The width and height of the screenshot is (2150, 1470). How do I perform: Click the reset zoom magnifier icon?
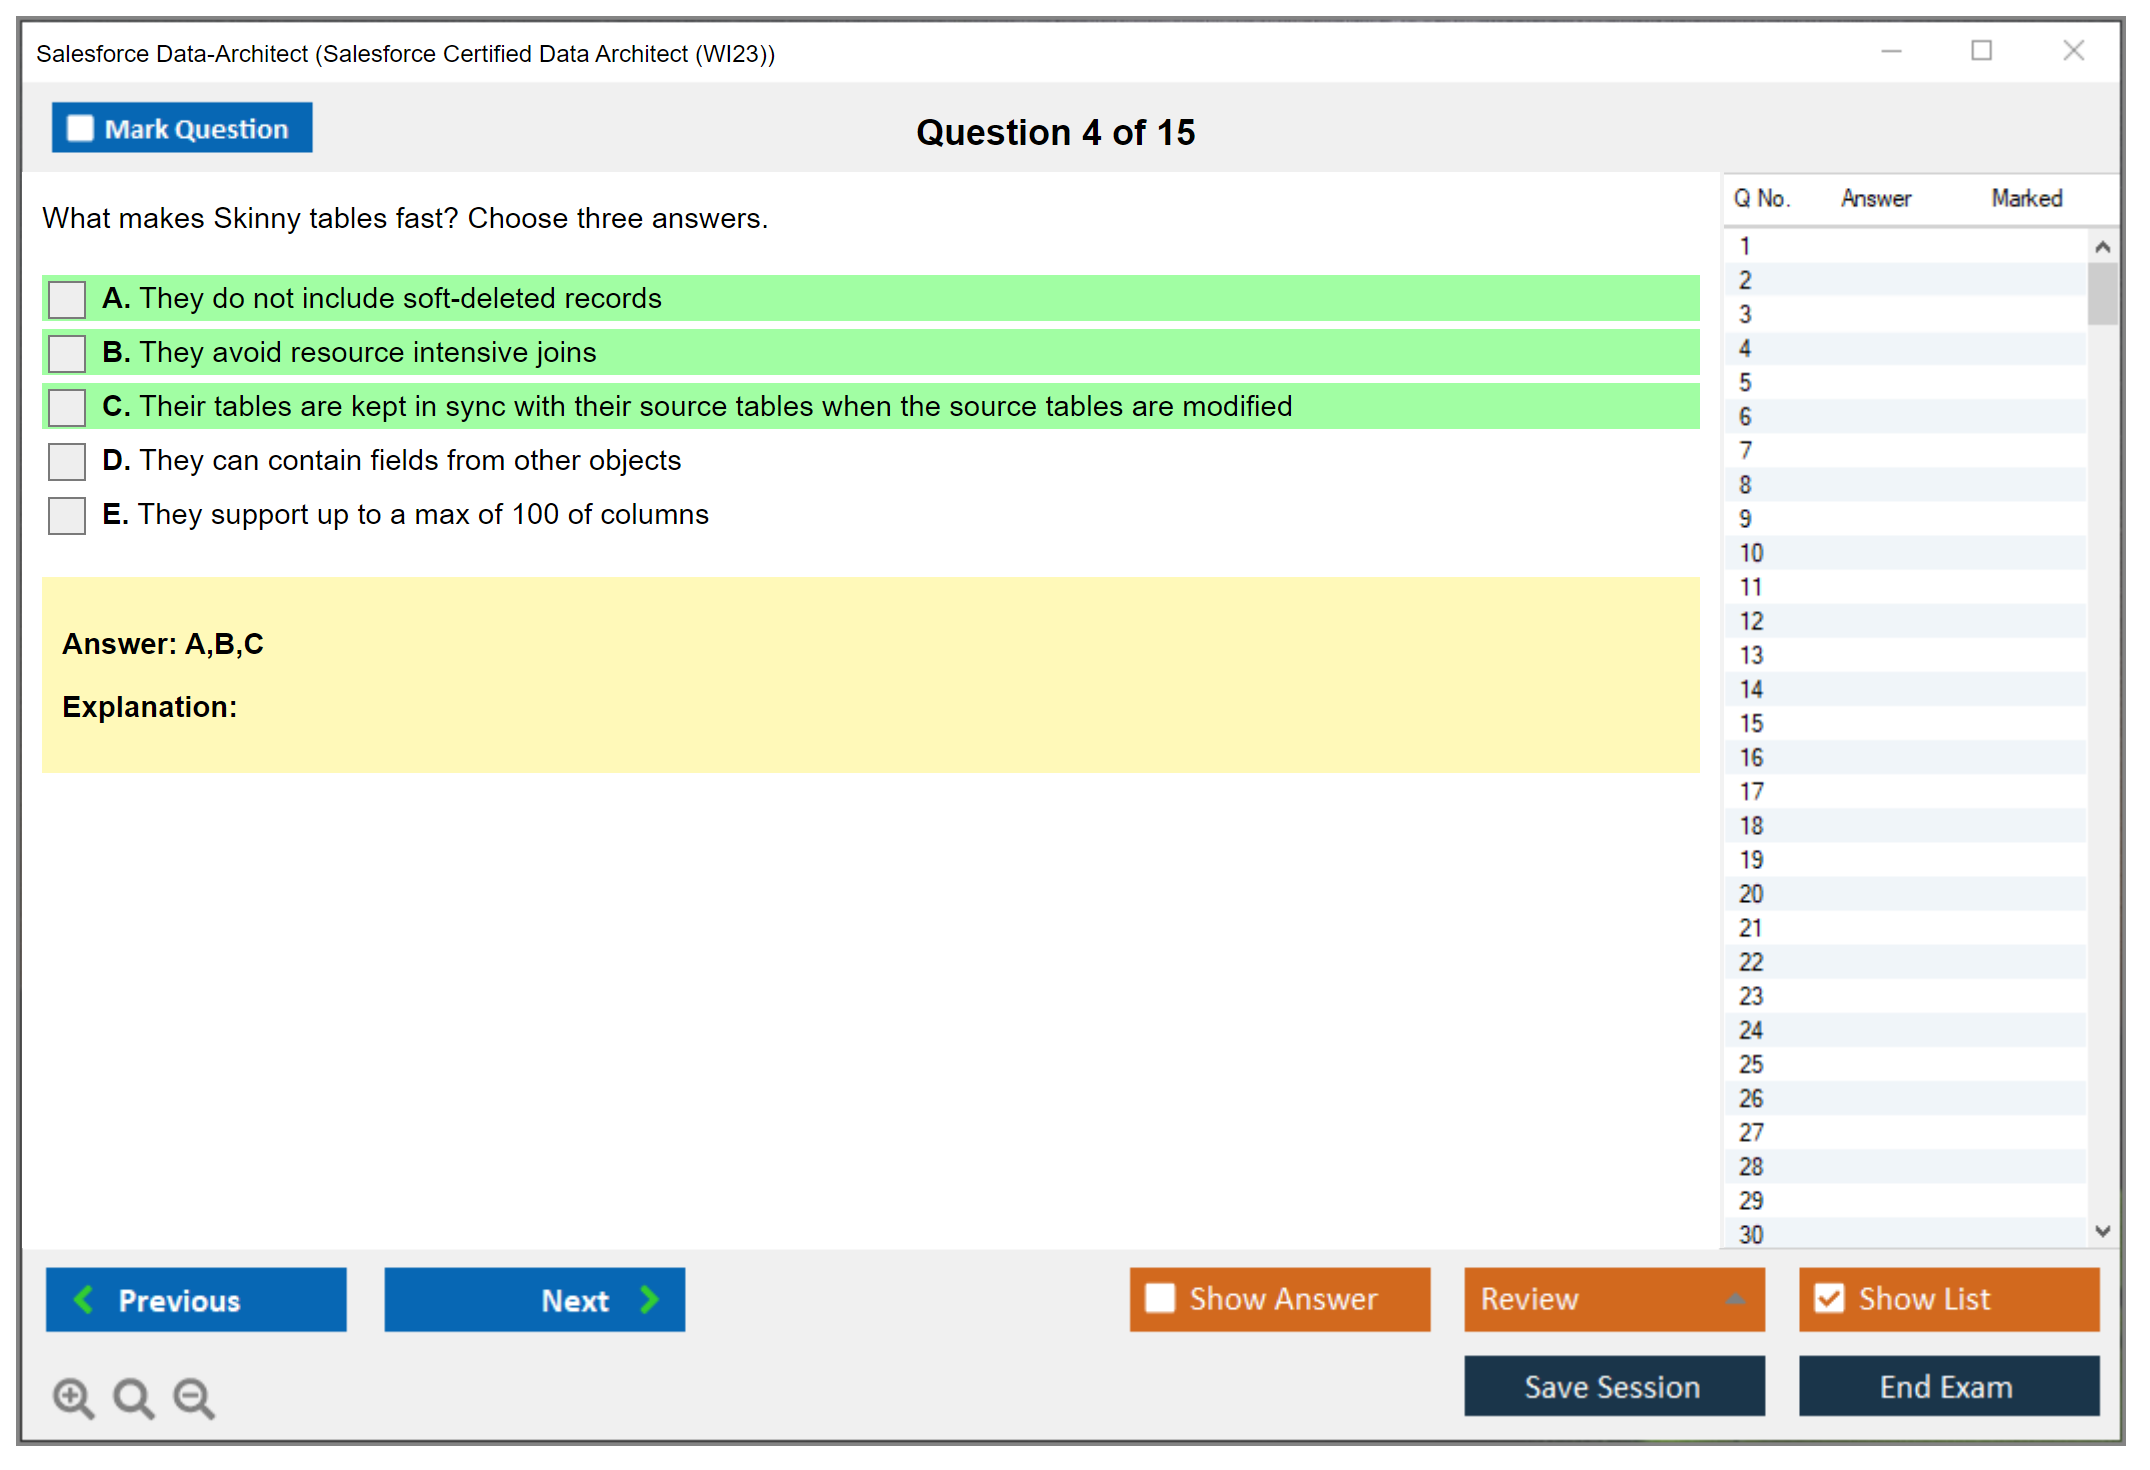(x=133, y=1397)
